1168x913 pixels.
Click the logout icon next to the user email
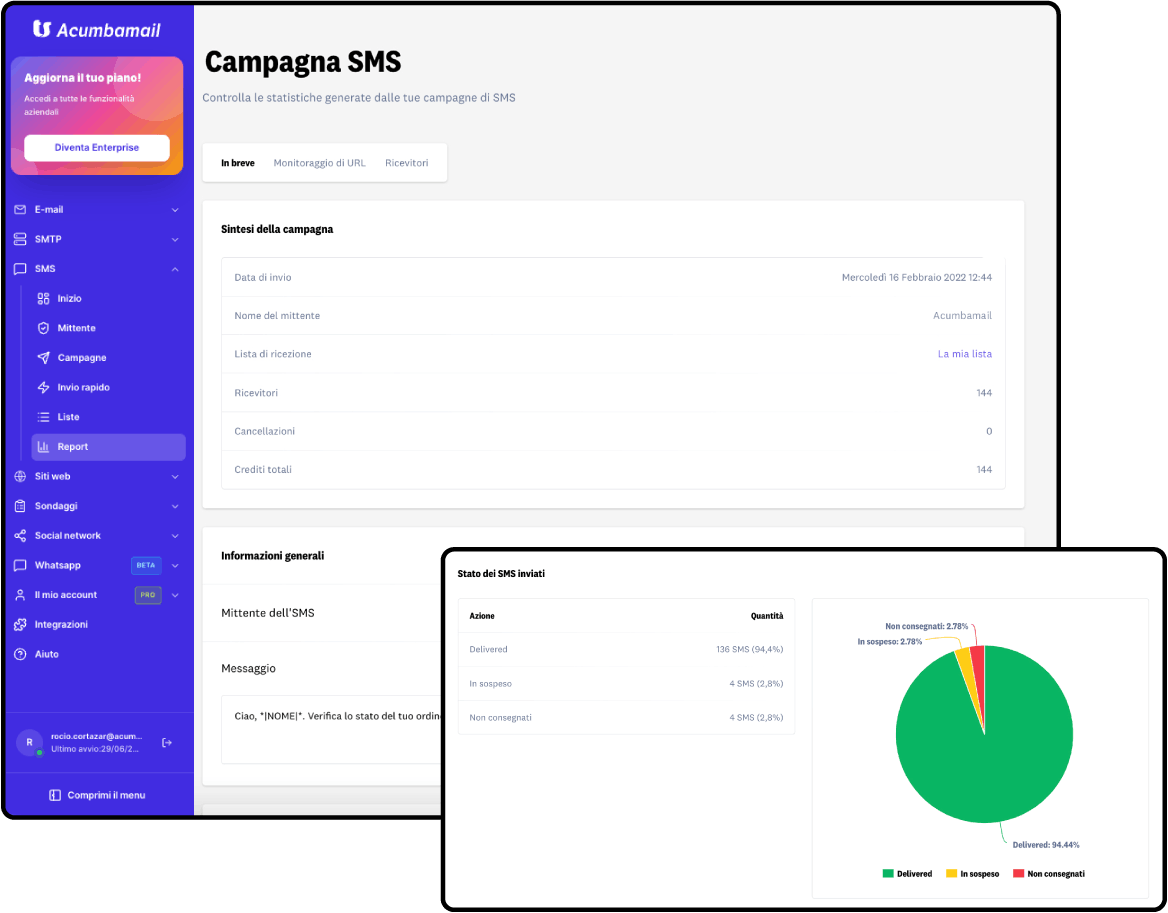167,742
